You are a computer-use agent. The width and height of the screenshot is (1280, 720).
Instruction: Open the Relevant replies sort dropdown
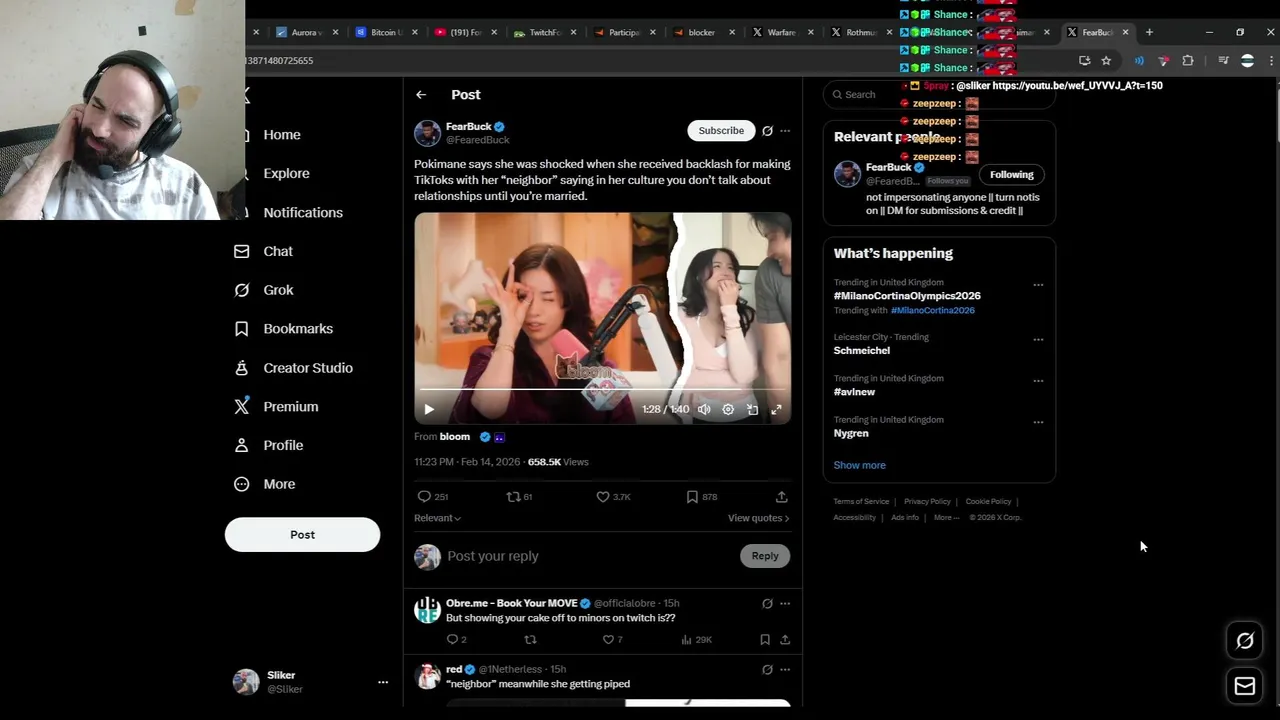(x=437, y=518)
